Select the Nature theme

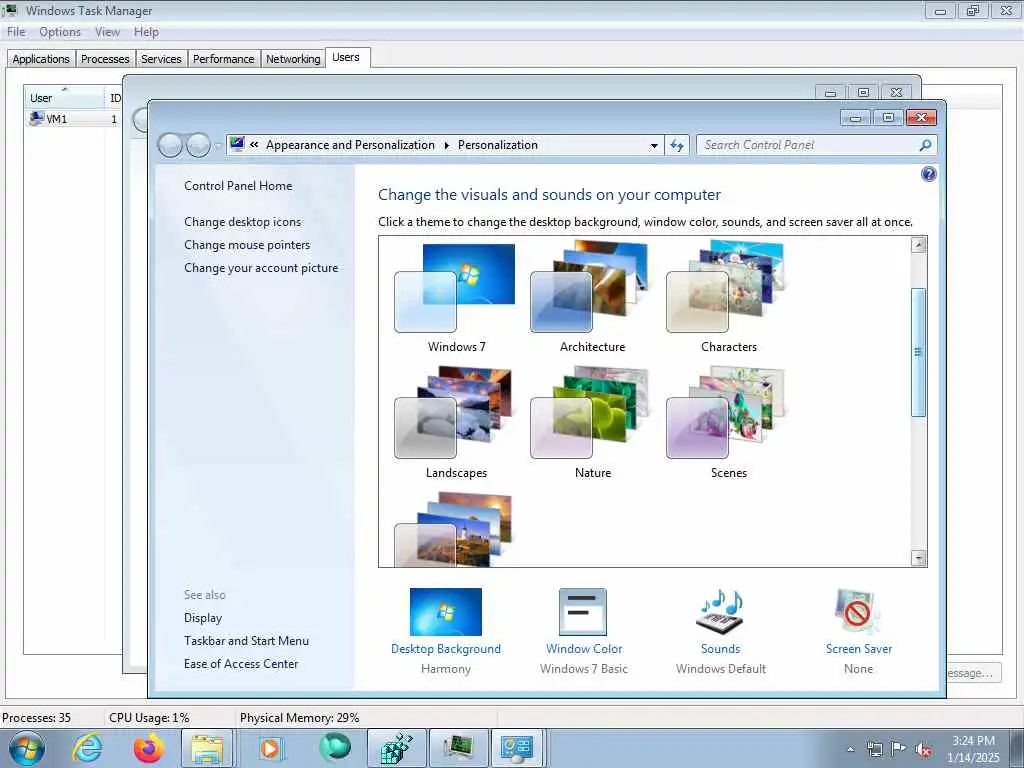(592, 423)
